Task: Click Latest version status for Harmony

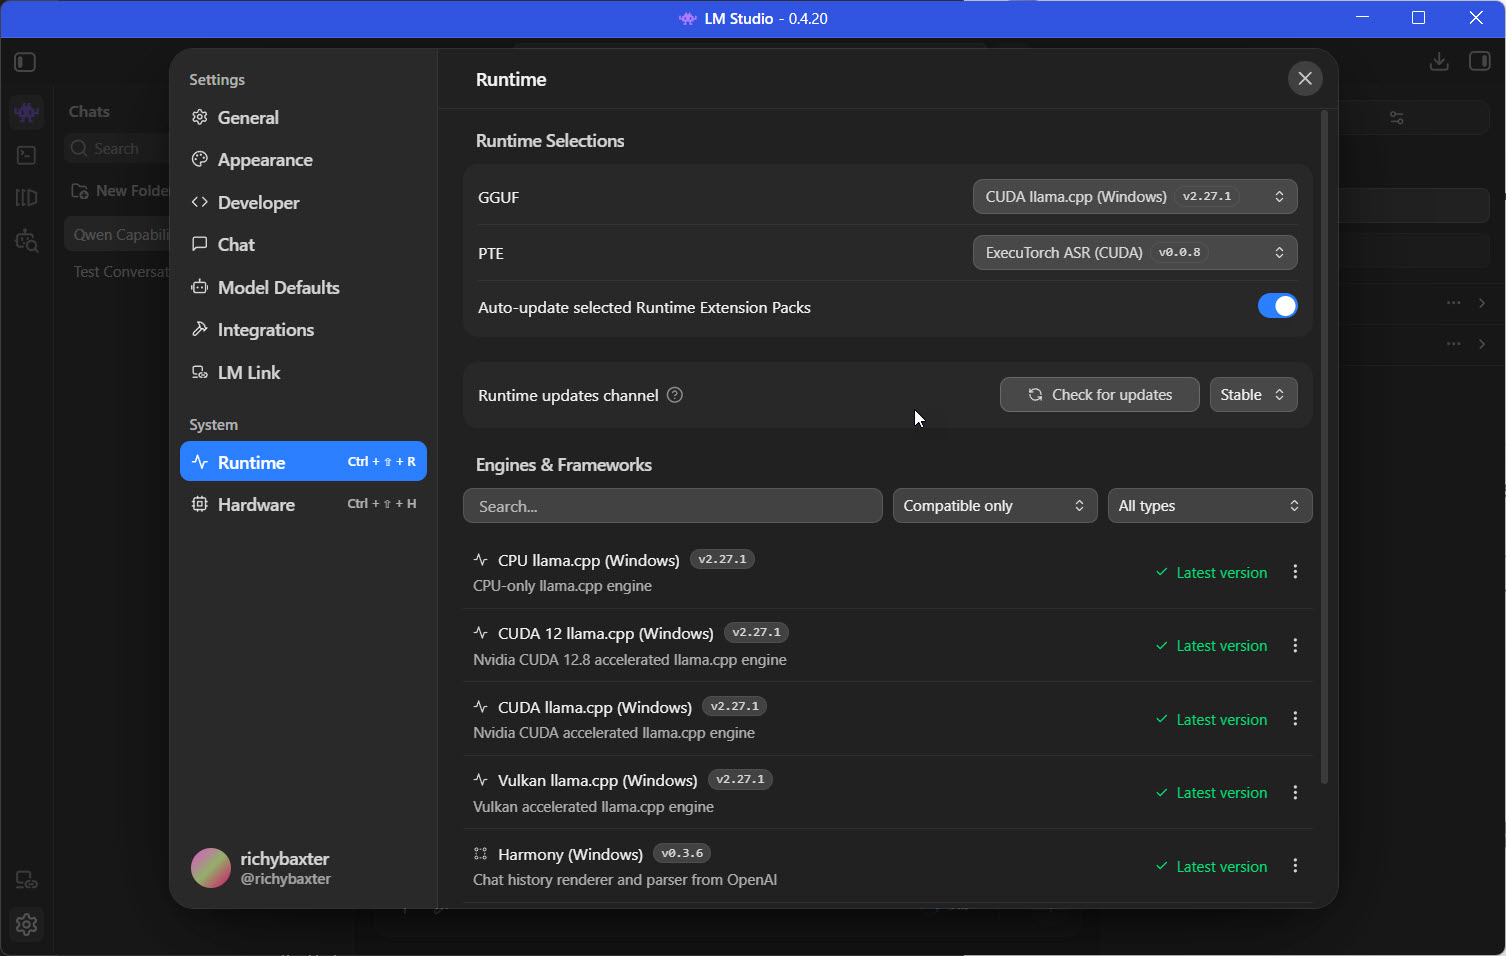Action: 1211,867
